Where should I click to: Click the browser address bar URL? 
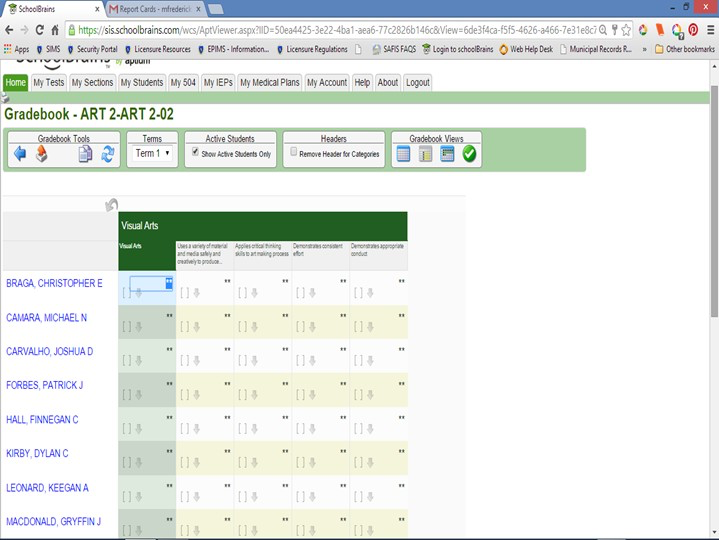click(x=337, y=30)
